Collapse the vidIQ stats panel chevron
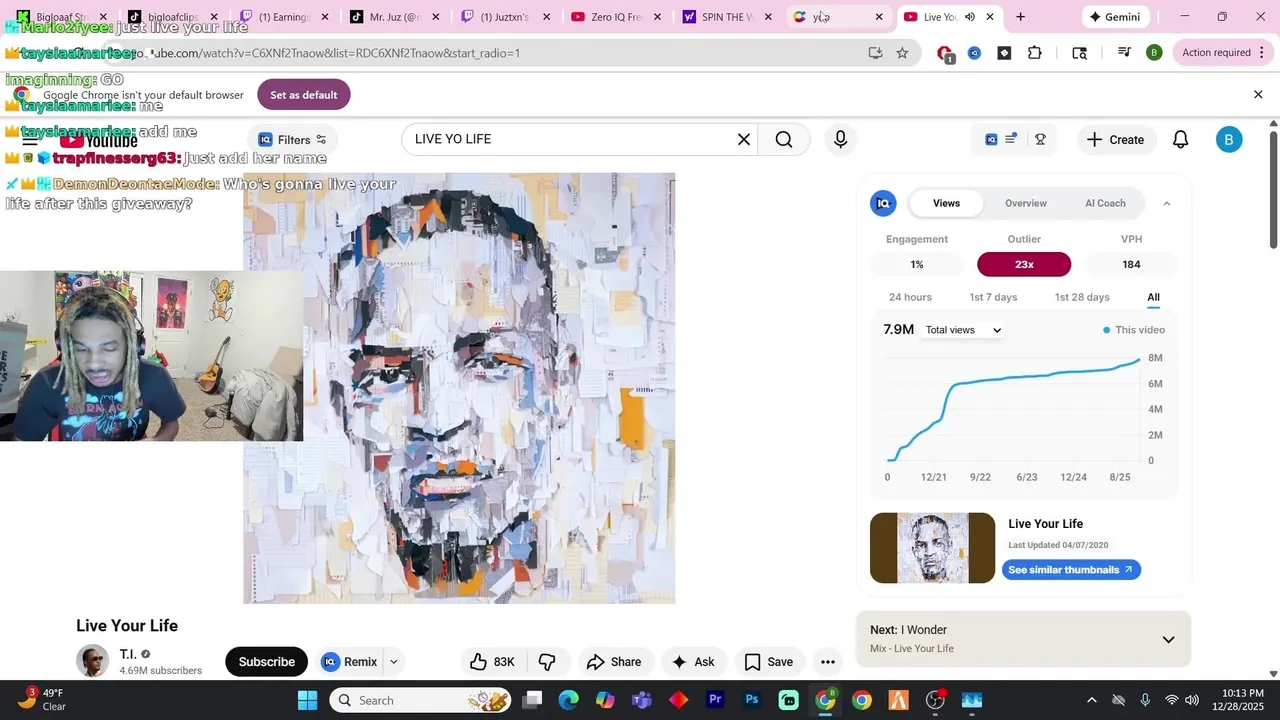The width and height of the screenshot is (1280, 720). point(1166,203)
